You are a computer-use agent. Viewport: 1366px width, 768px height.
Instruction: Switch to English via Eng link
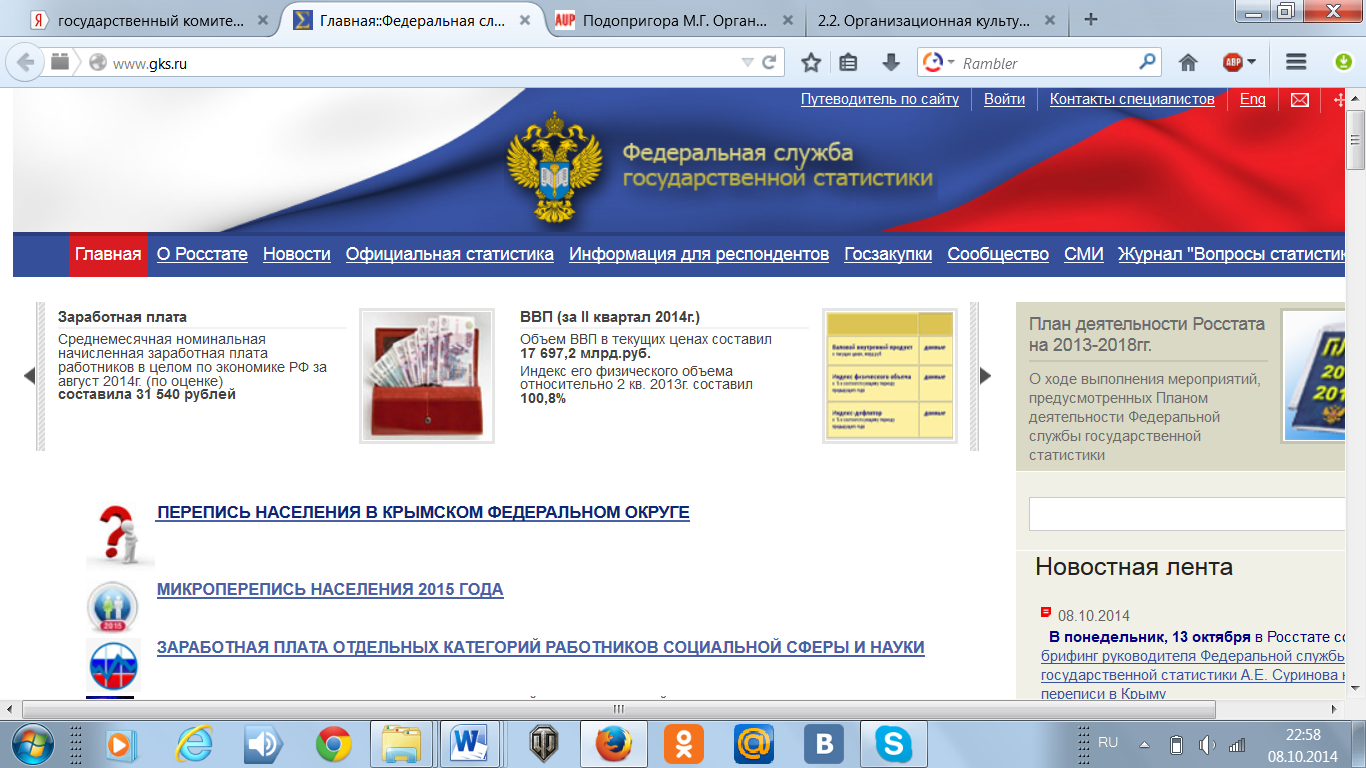click(1253, 99)
